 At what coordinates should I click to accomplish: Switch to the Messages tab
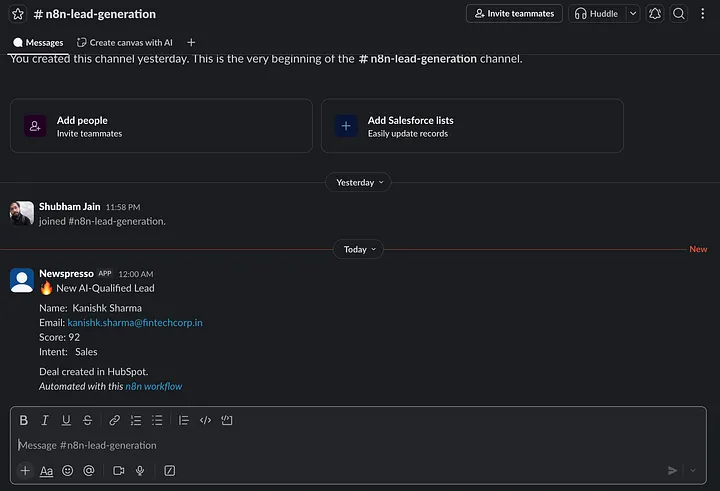click(39, 43)
